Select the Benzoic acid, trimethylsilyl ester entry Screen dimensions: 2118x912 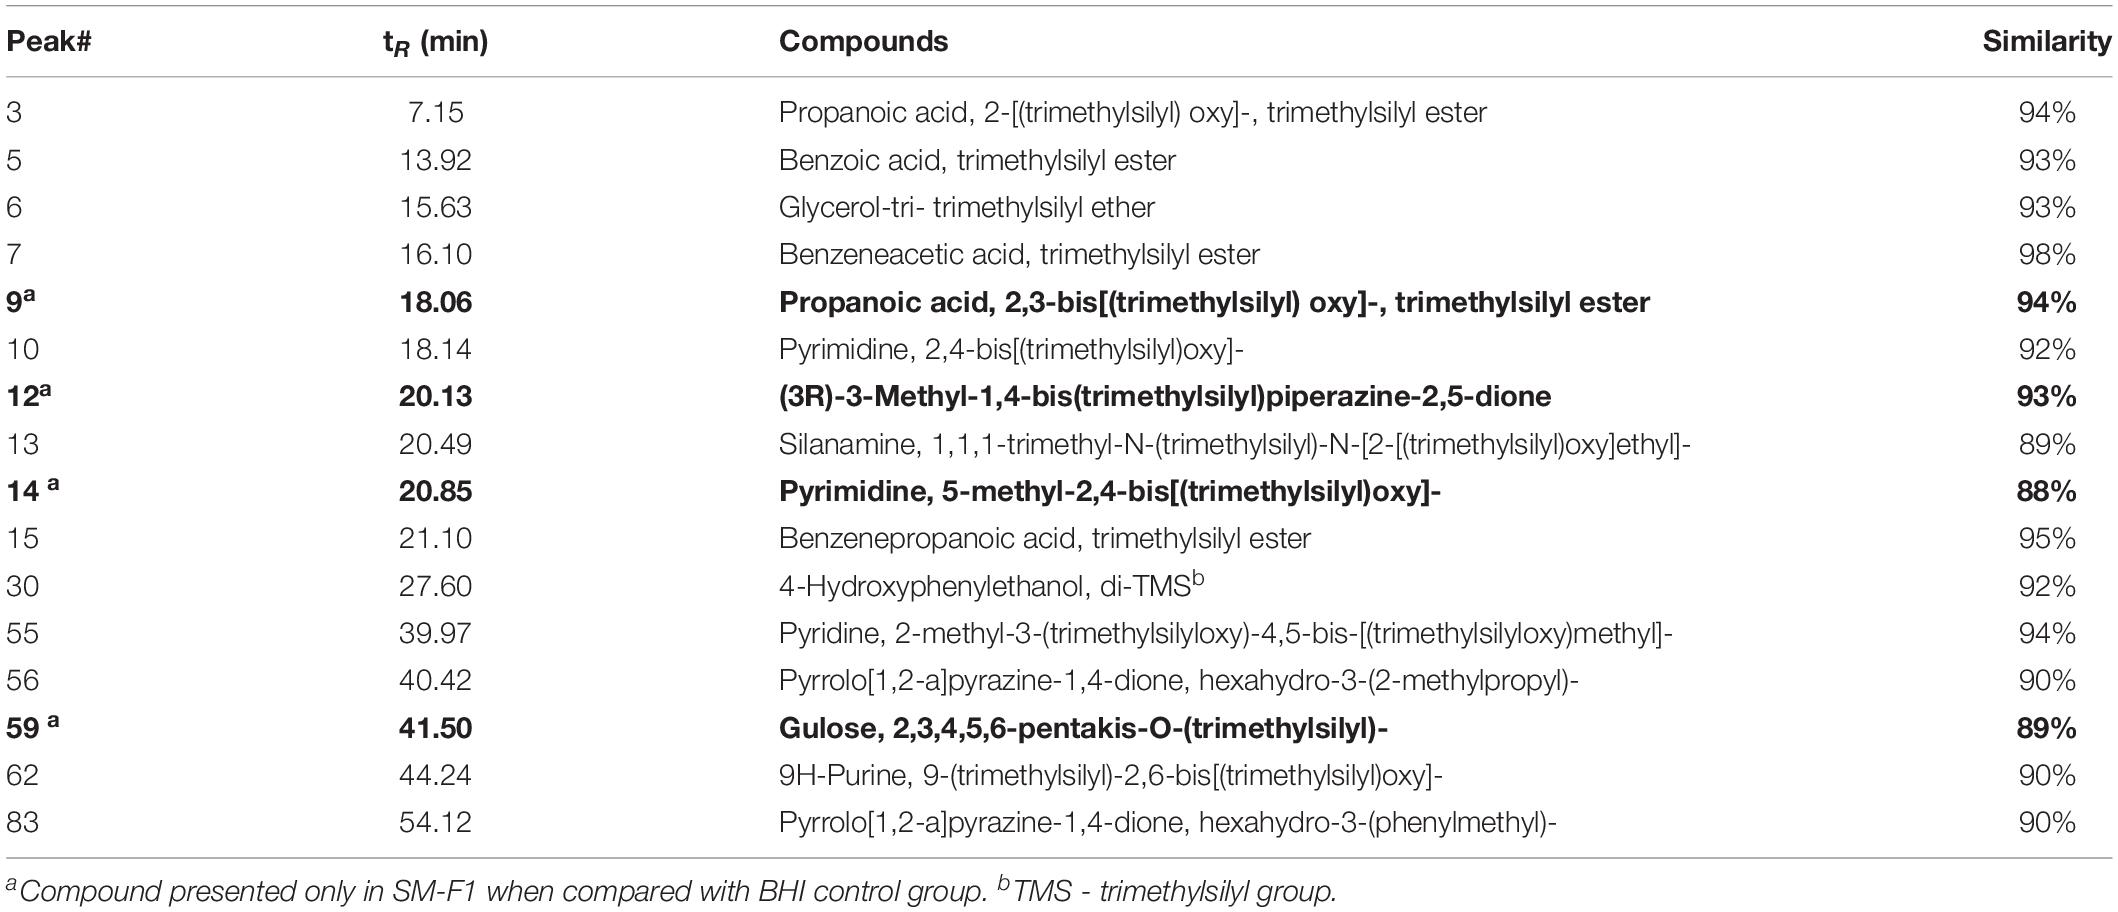(977, 160)
